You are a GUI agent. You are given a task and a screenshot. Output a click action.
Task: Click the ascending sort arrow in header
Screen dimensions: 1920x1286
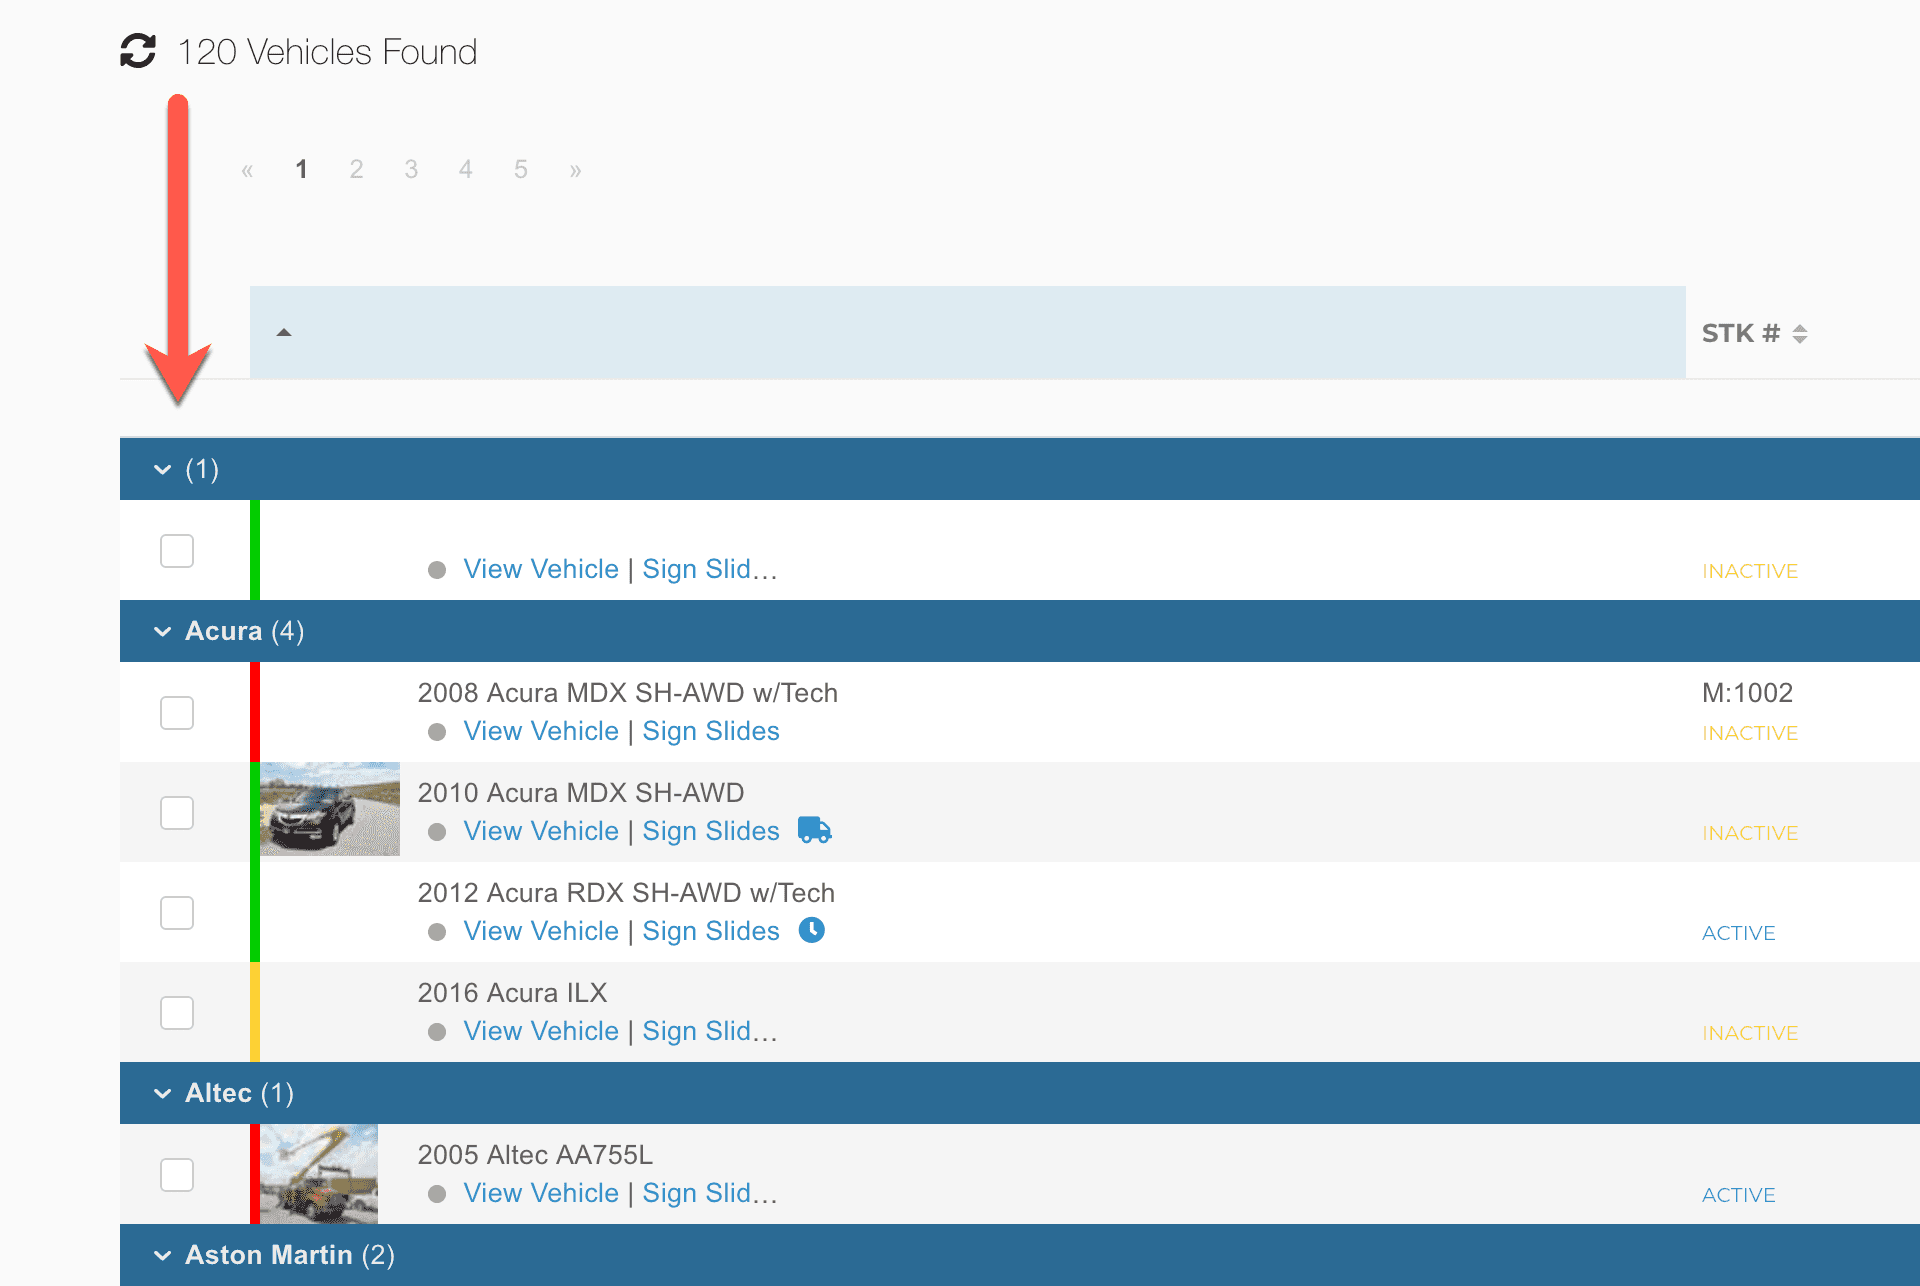284,333
